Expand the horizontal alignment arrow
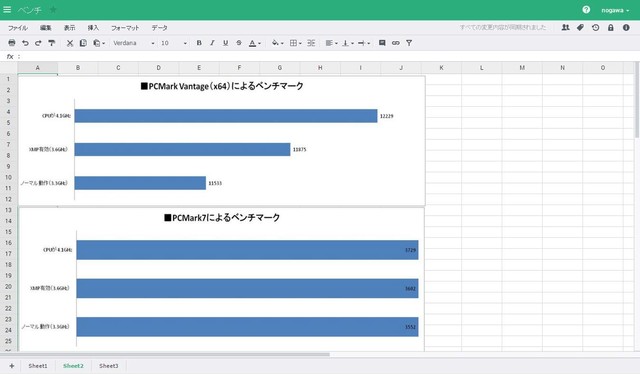The height and width of the screenshot is (374, 640). 336,43
